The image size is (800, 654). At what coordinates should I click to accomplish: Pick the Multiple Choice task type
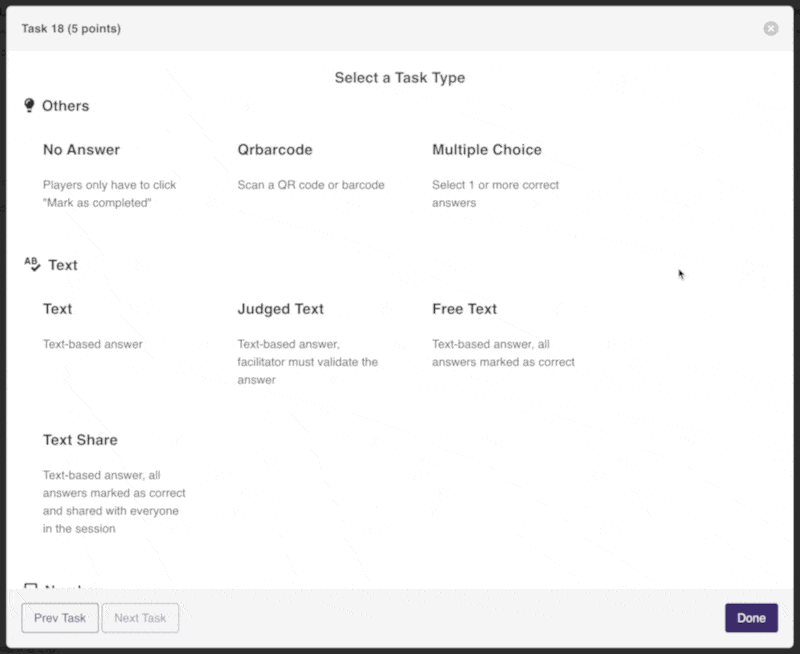pos(487,150)
